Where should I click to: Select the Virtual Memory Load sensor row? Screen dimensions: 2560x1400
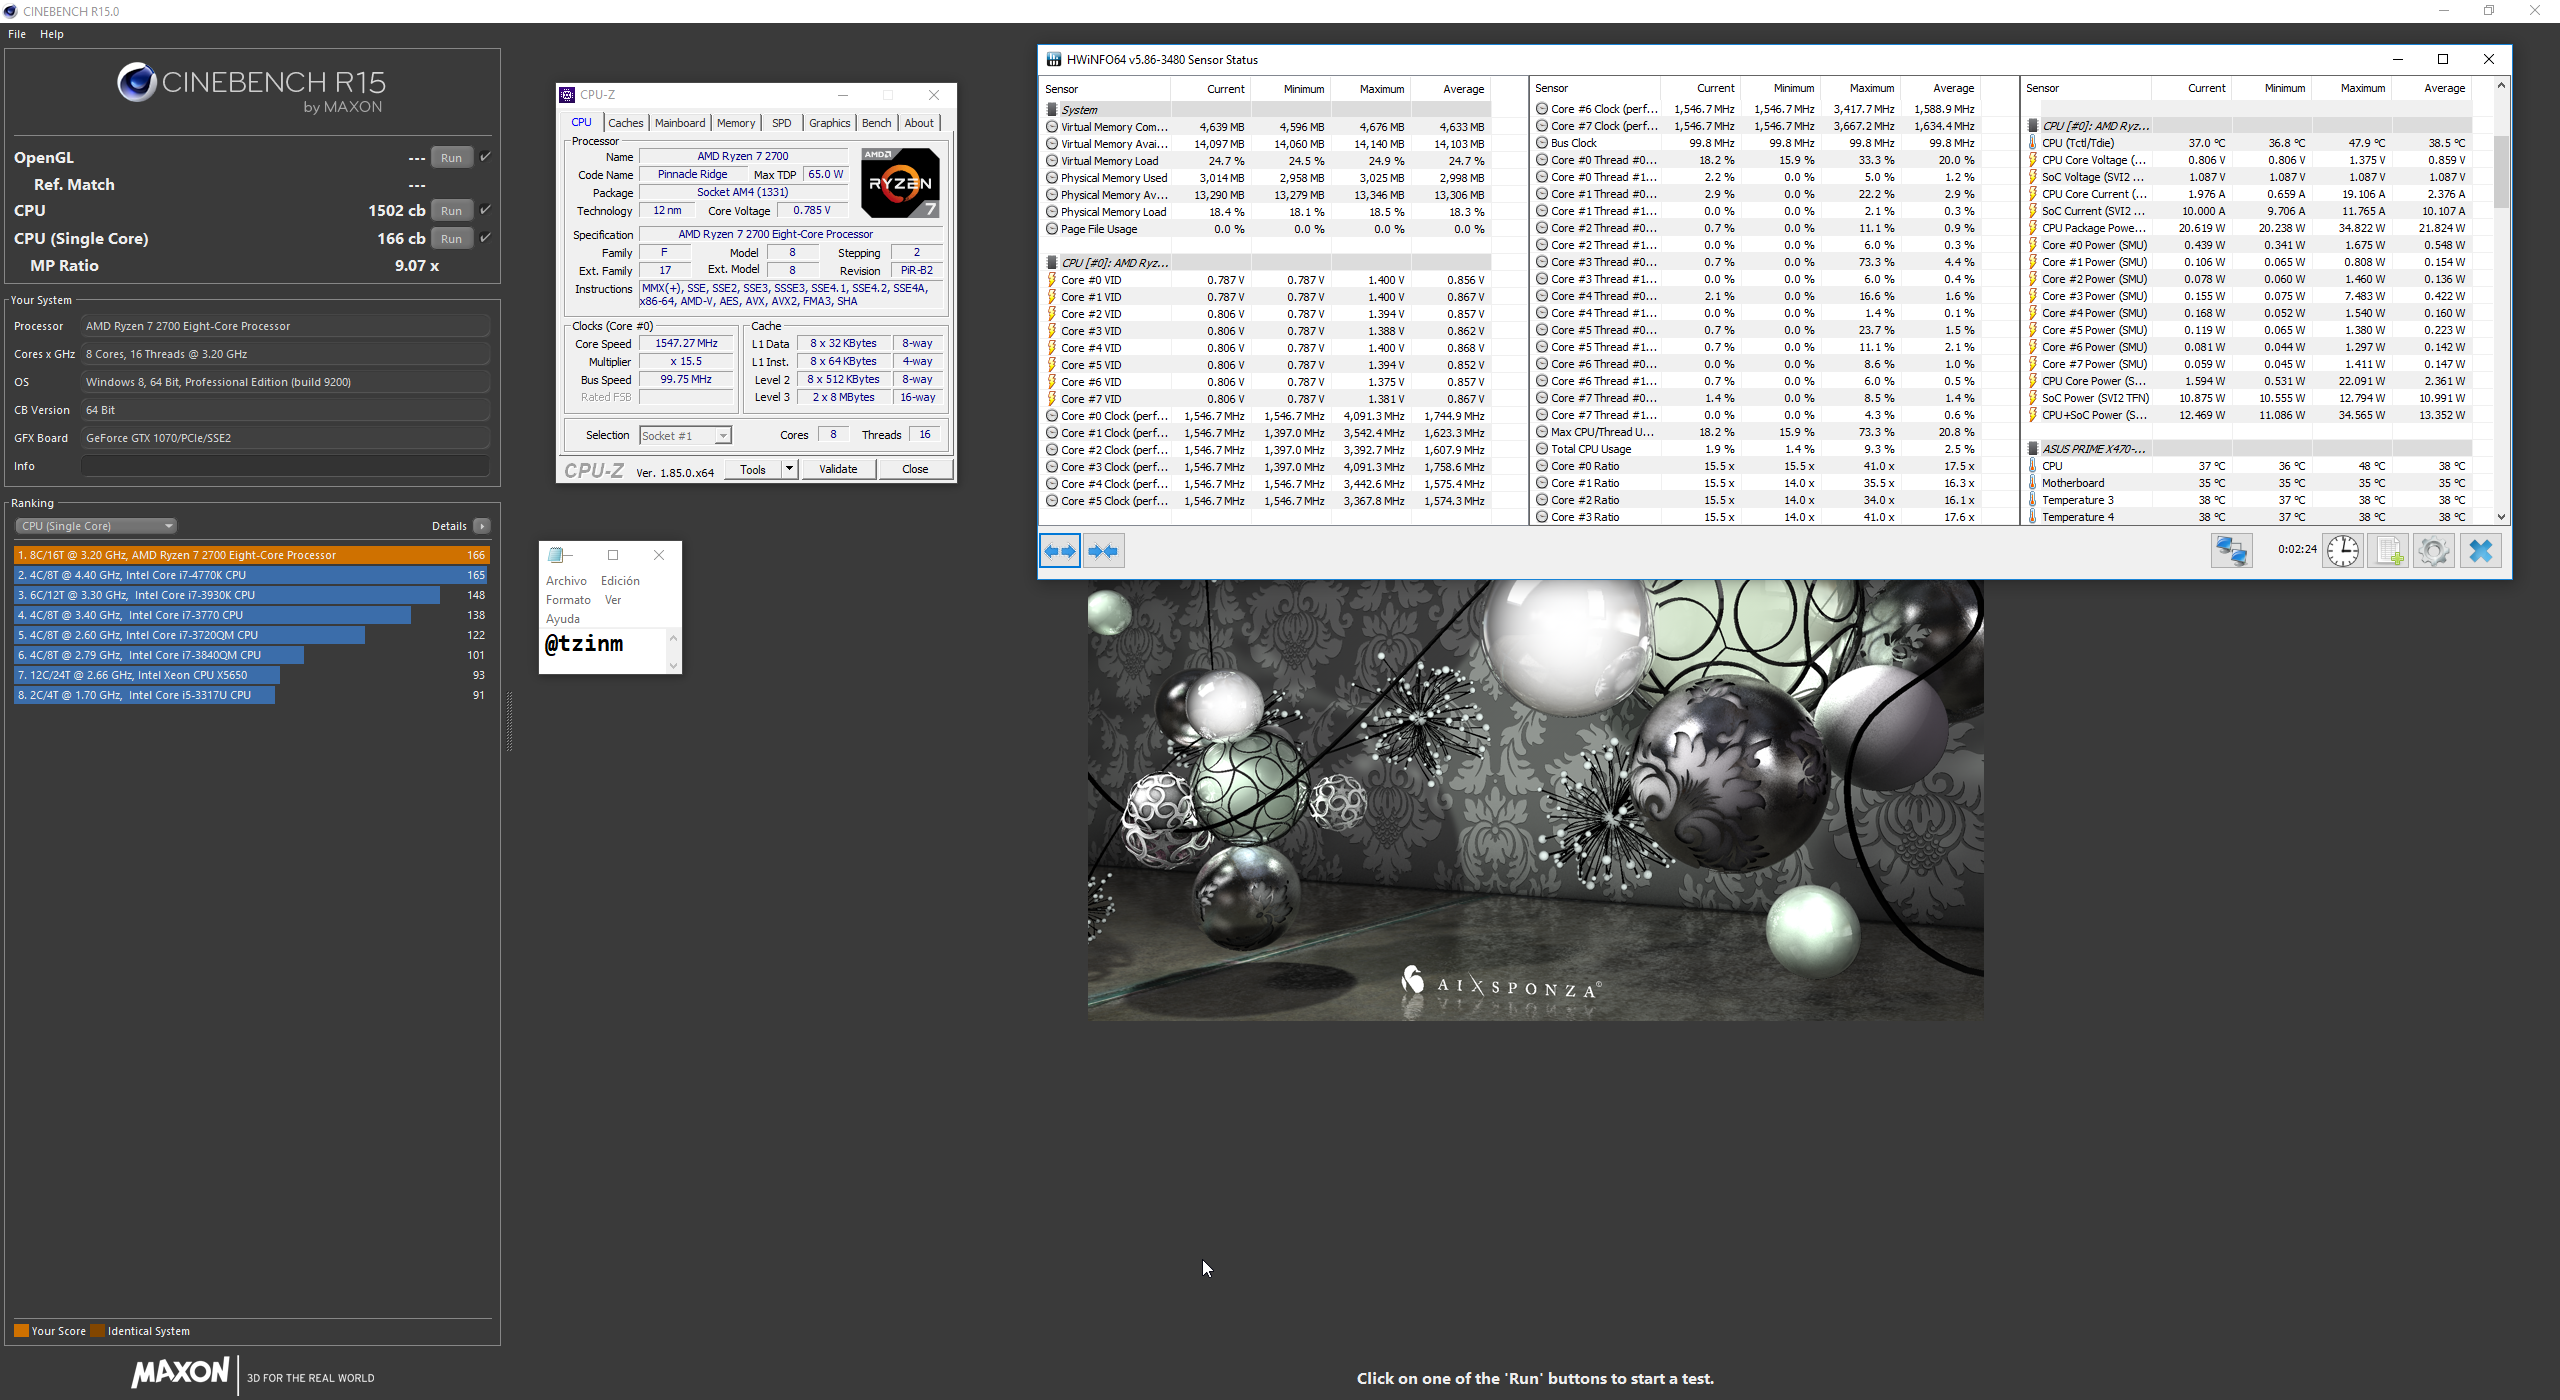click(1268, 161)
